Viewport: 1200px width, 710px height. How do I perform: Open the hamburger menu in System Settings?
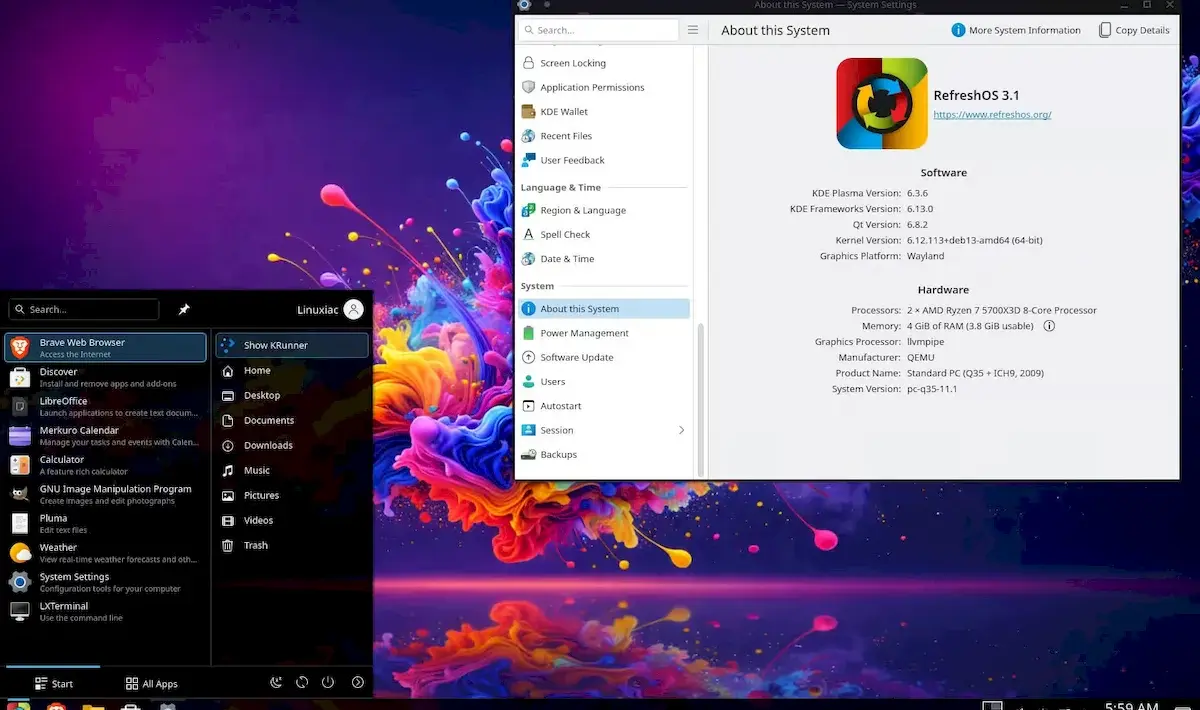coord(693,30)
